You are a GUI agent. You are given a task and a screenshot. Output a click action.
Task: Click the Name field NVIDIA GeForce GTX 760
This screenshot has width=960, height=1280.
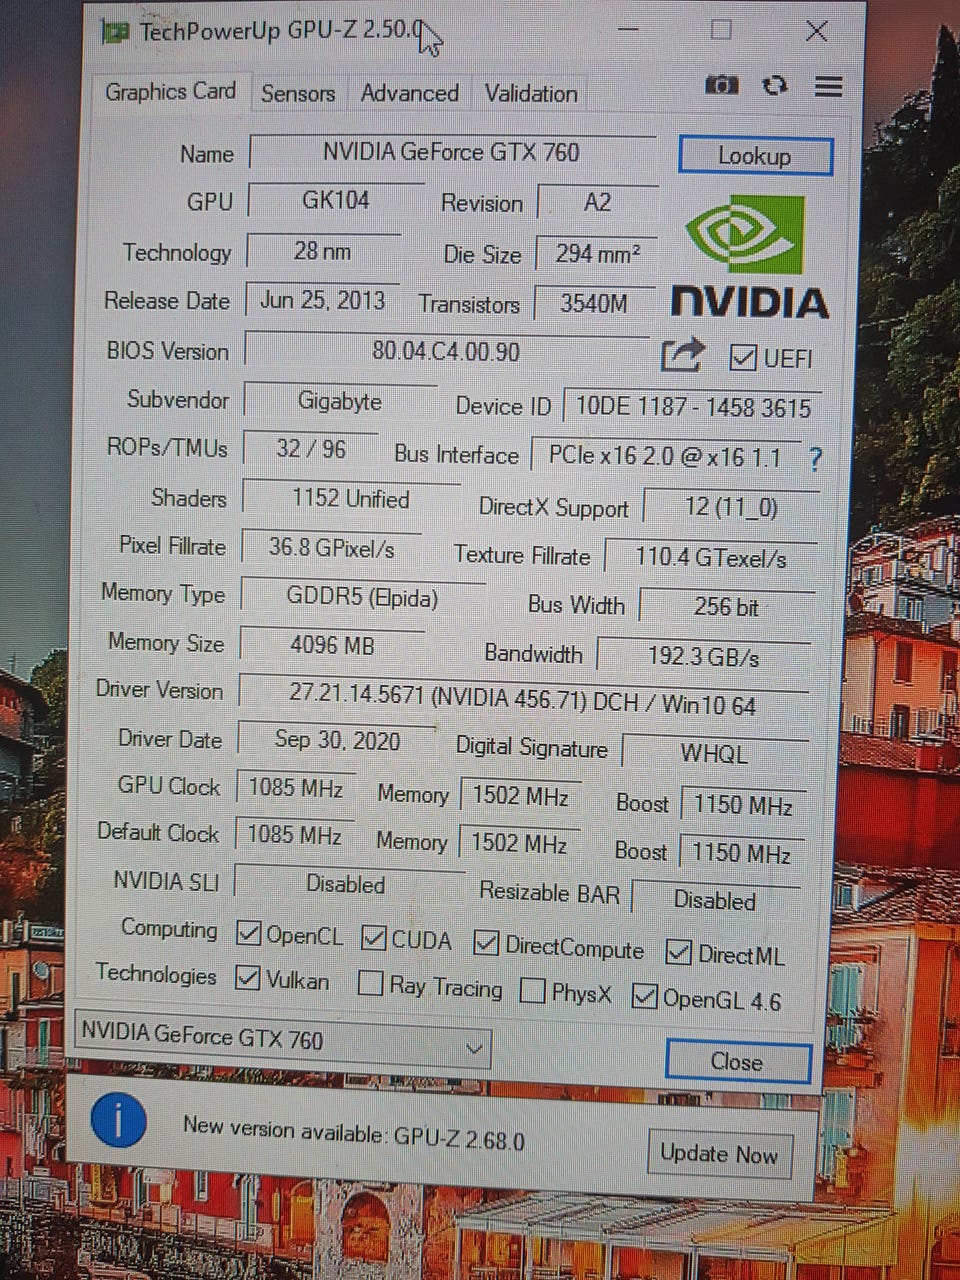point(452,152)
